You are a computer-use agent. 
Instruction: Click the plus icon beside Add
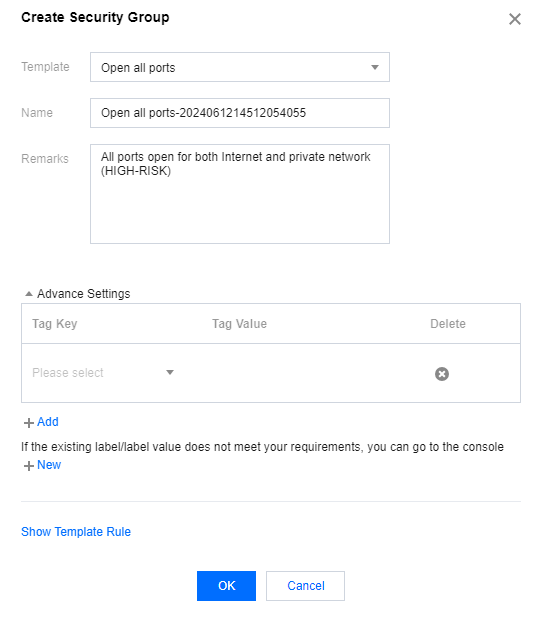tap(29, 423)
